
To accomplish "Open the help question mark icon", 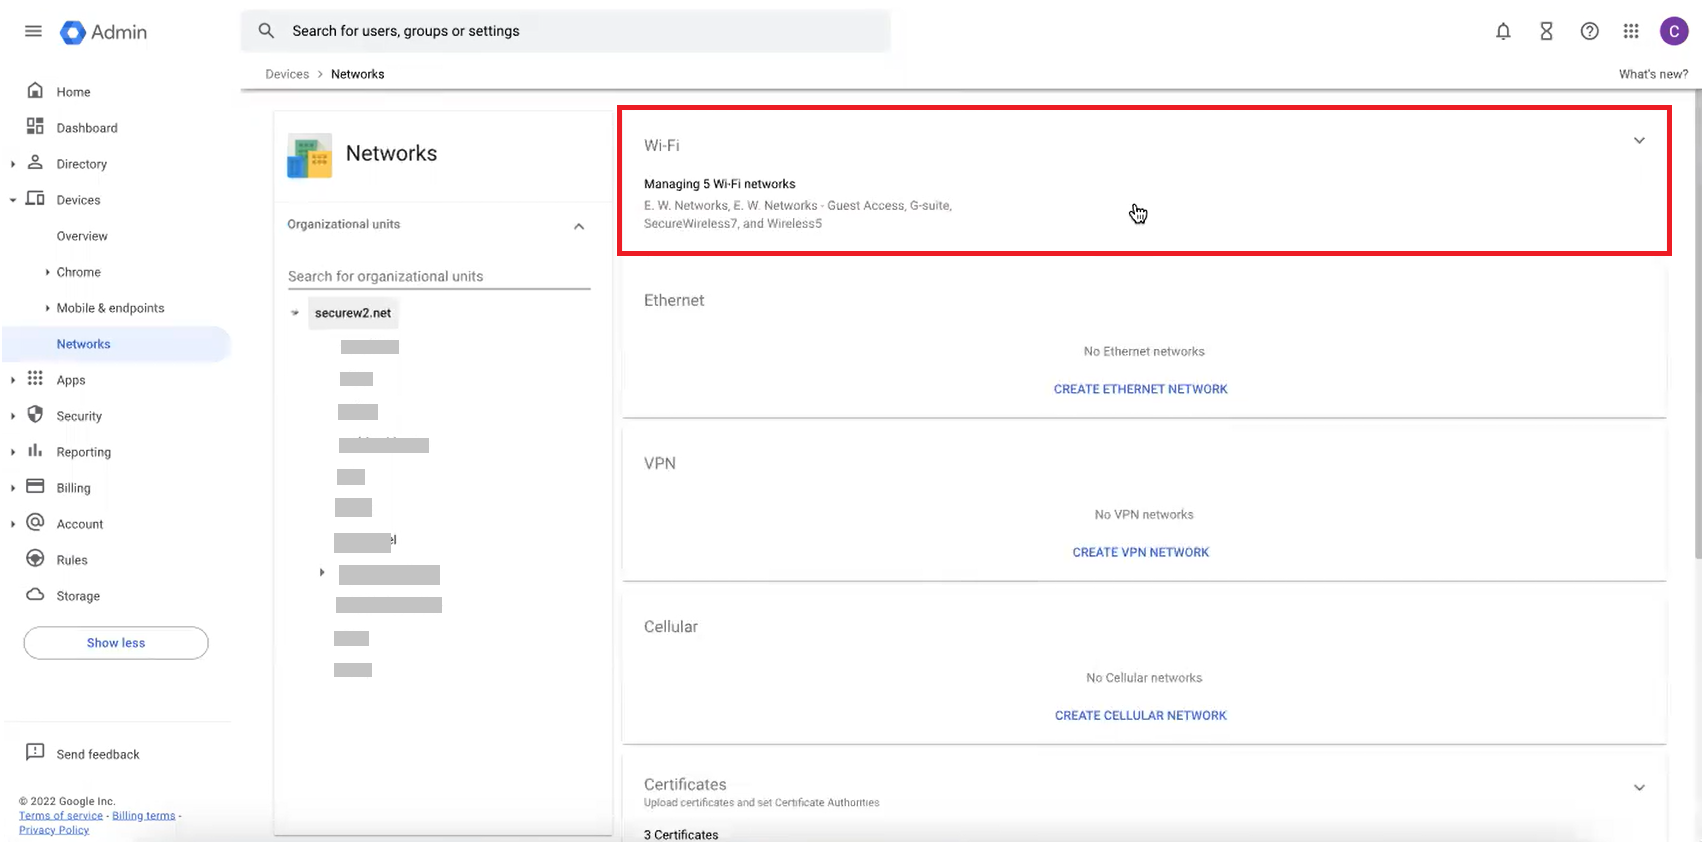I will (1589, 31).
